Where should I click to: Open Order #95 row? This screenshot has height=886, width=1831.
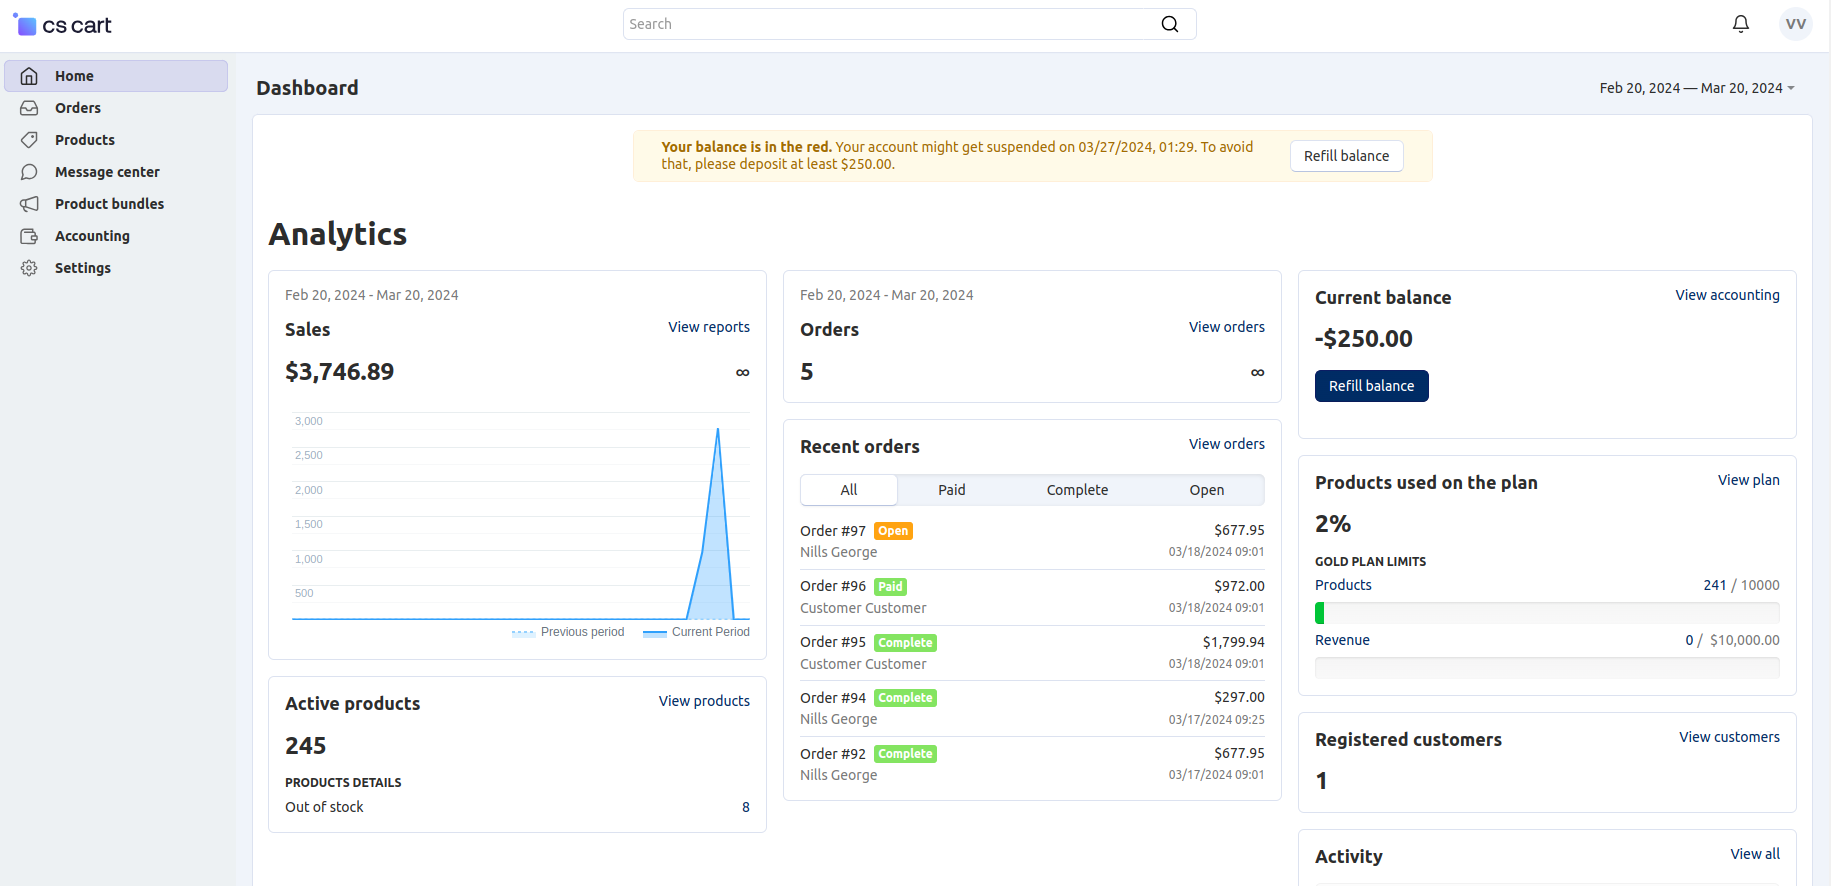tap(1032, 653)
